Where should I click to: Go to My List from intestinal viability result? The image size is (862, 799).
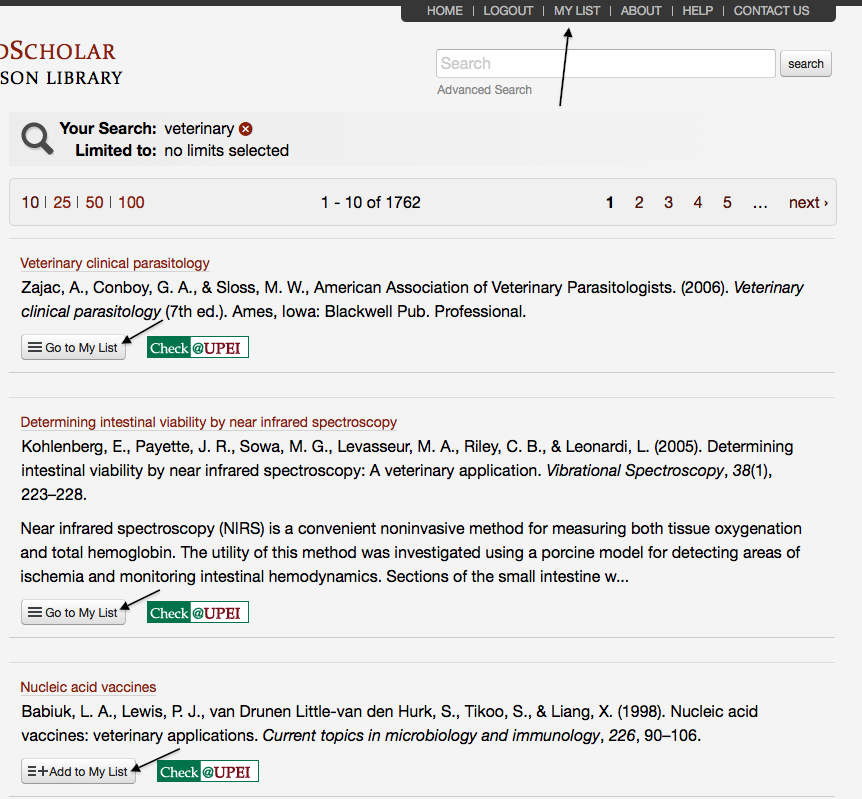[73, 613]
